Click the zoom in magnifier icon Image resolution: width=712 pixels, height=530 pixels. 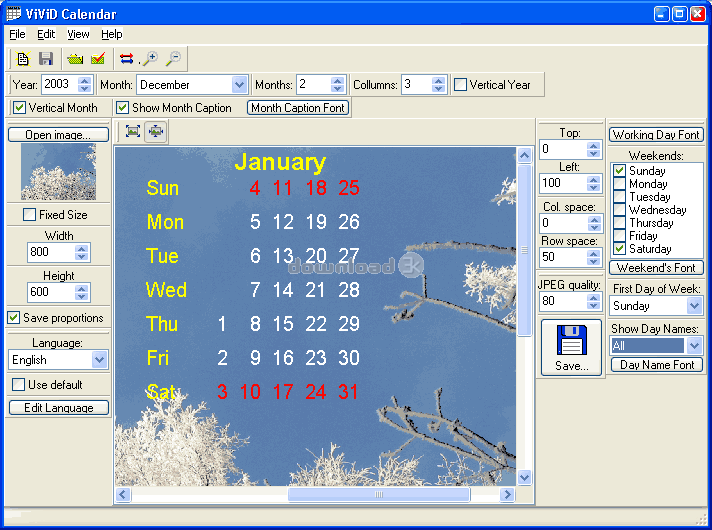150,59
